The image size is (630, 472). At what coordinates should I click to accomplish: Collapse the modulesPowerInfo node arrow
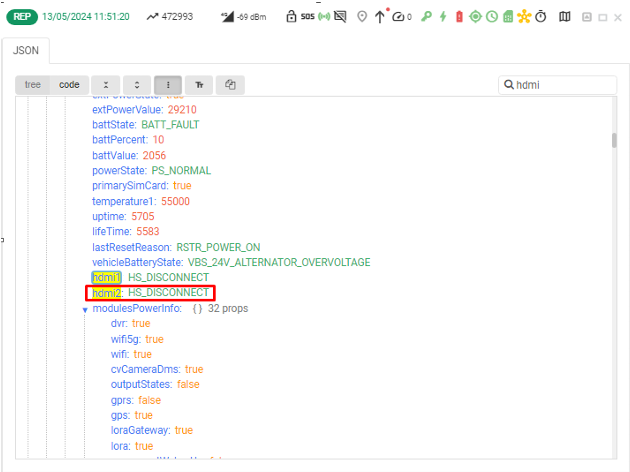(x=85, y=309)
